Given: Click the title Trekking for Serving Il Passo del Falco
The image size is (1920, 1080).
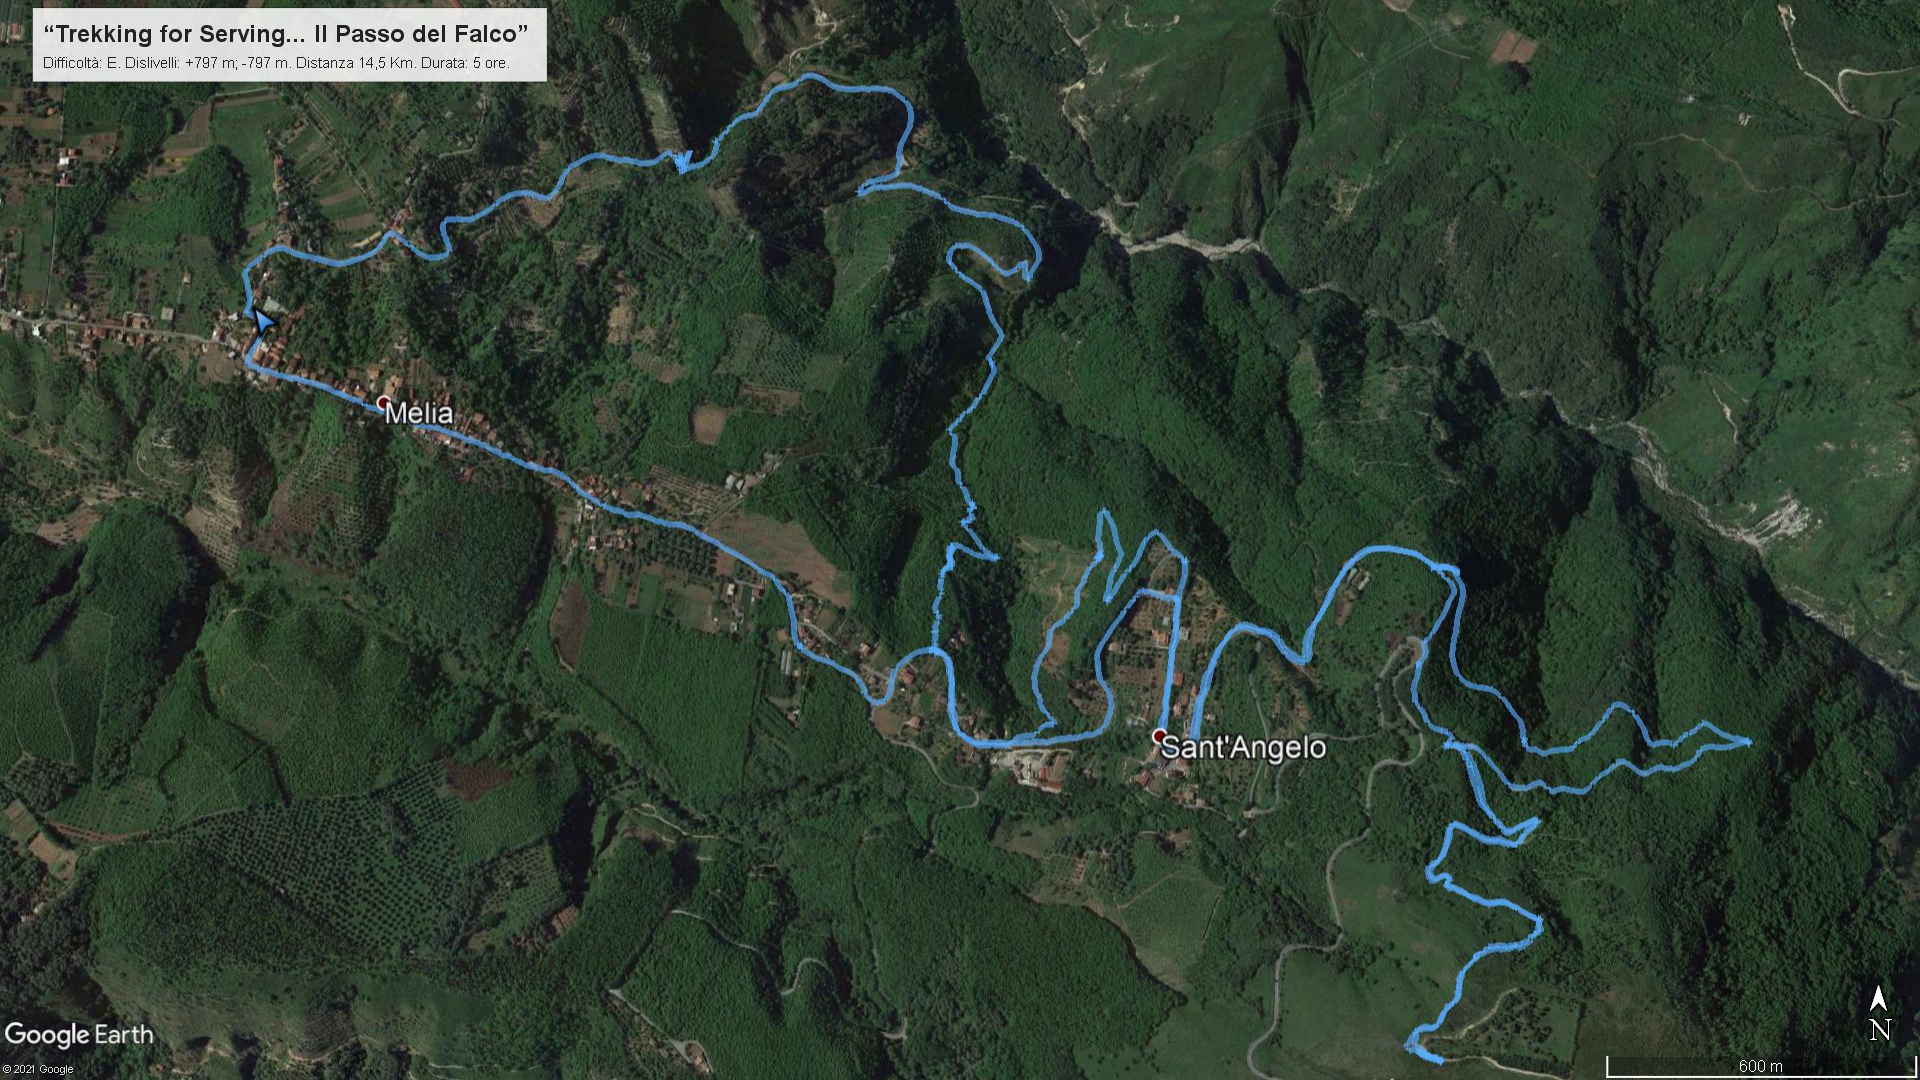Looking at the screenshot, I should point(287,34).
